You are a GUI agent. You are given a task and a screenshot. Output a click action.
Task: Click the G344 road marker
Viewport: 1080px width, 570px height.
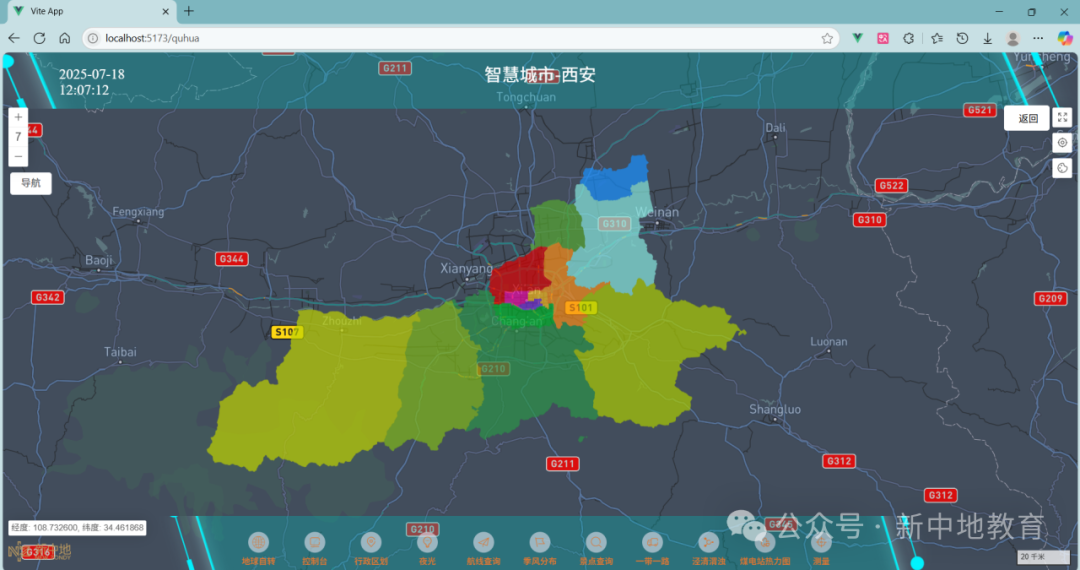[231, 260]
